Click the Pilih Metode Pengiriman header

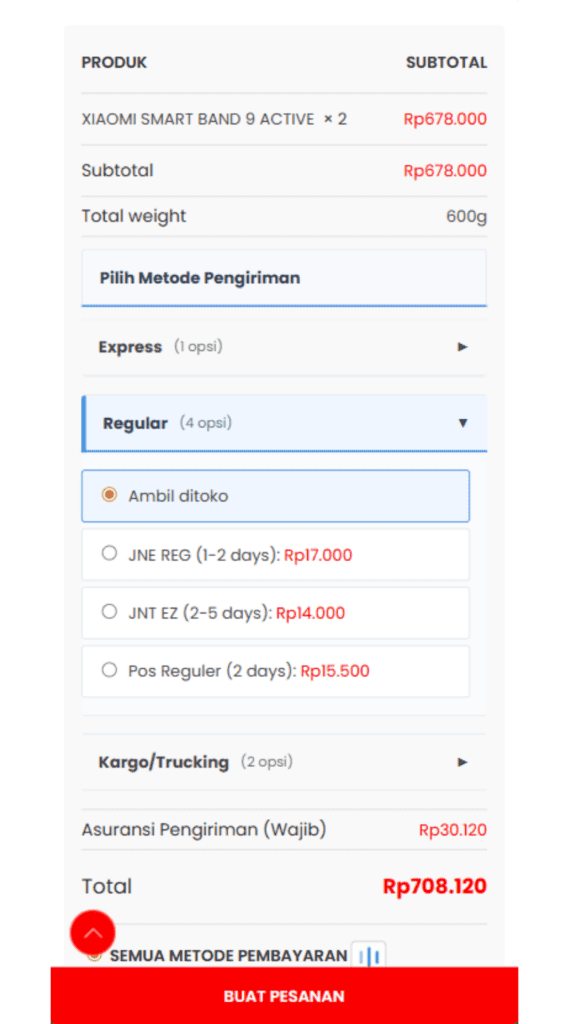[284, 278]
